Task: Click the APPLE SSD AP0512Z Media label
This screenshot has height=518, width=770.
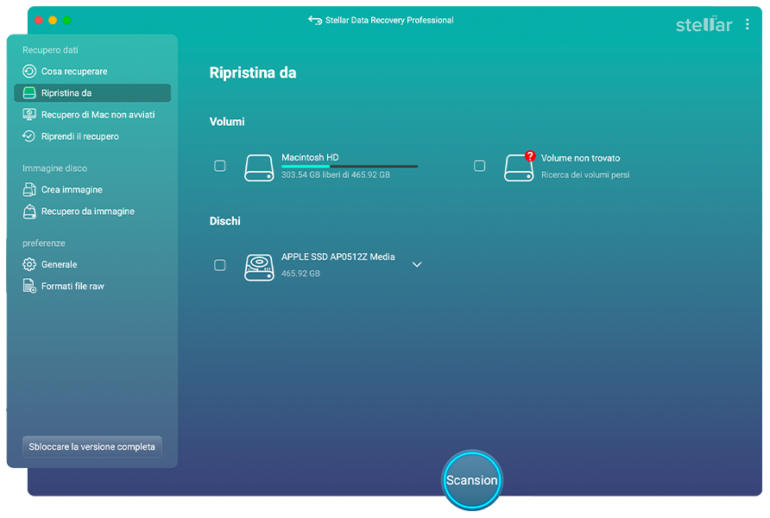Action: [338, 257]
